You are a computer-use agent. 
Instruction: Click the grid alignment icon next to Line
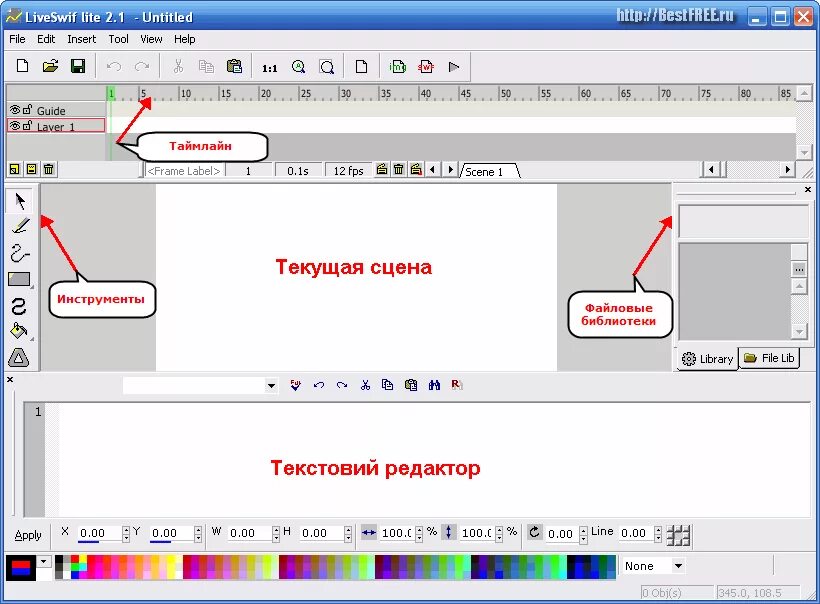click(678, 535)
